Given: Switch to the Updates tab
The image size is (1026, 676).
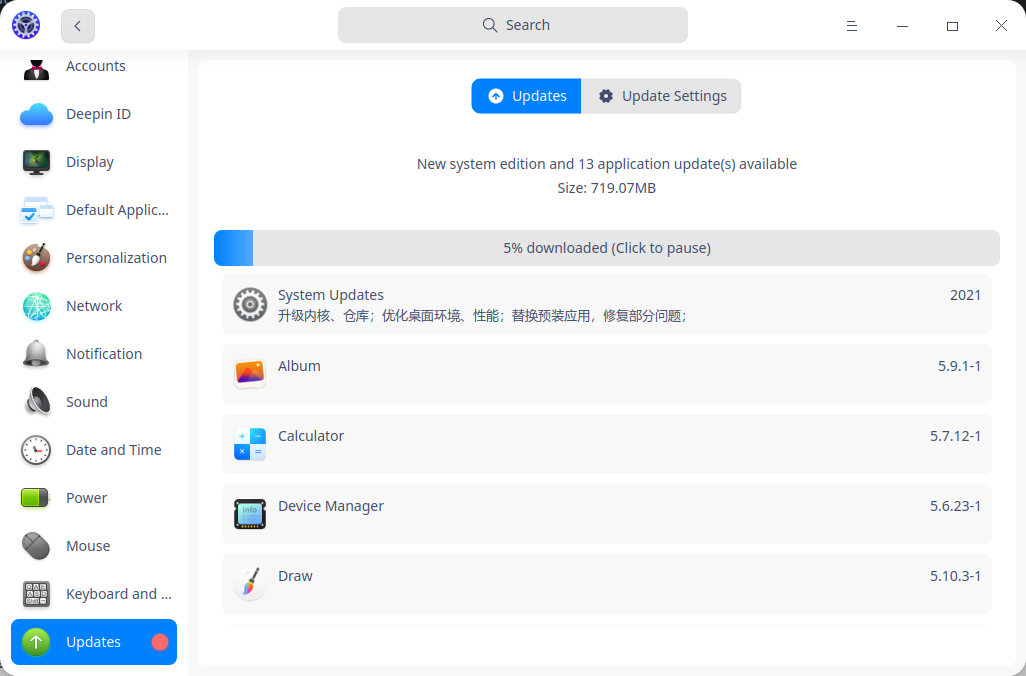Looking at the screenshot, I should click(x=526, y=96).
